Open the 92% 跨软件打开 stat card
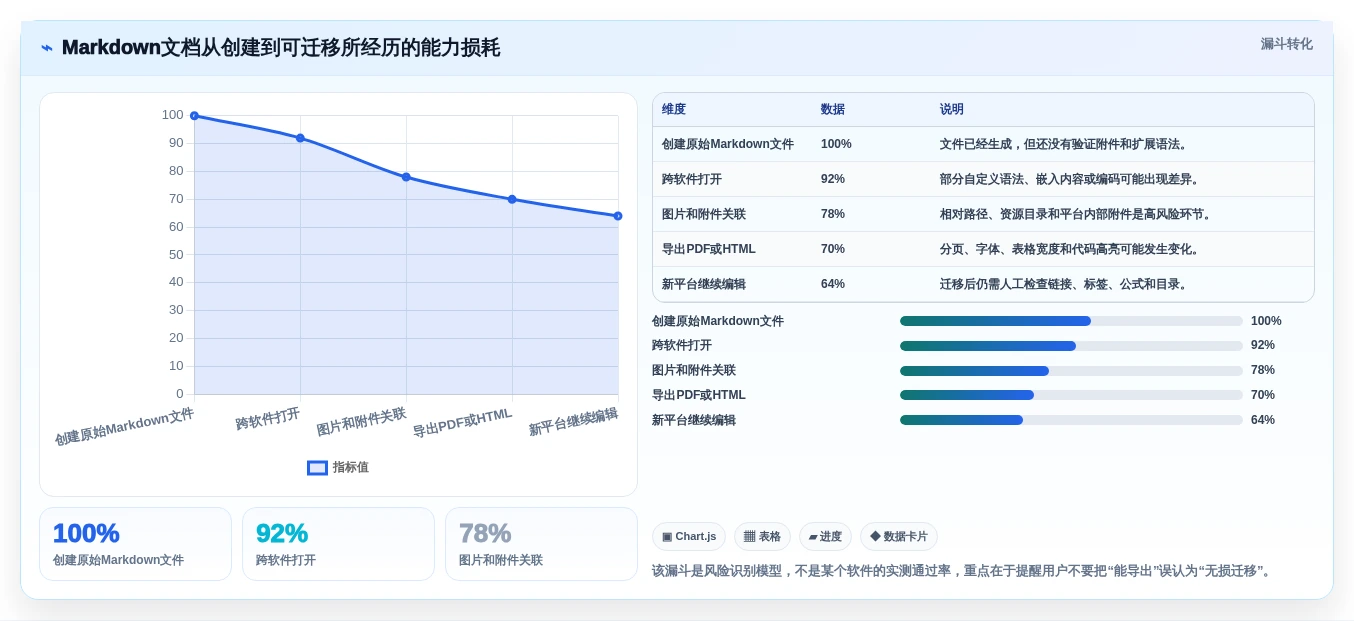This screenshot has width=1354, height=621. [338, 544]
